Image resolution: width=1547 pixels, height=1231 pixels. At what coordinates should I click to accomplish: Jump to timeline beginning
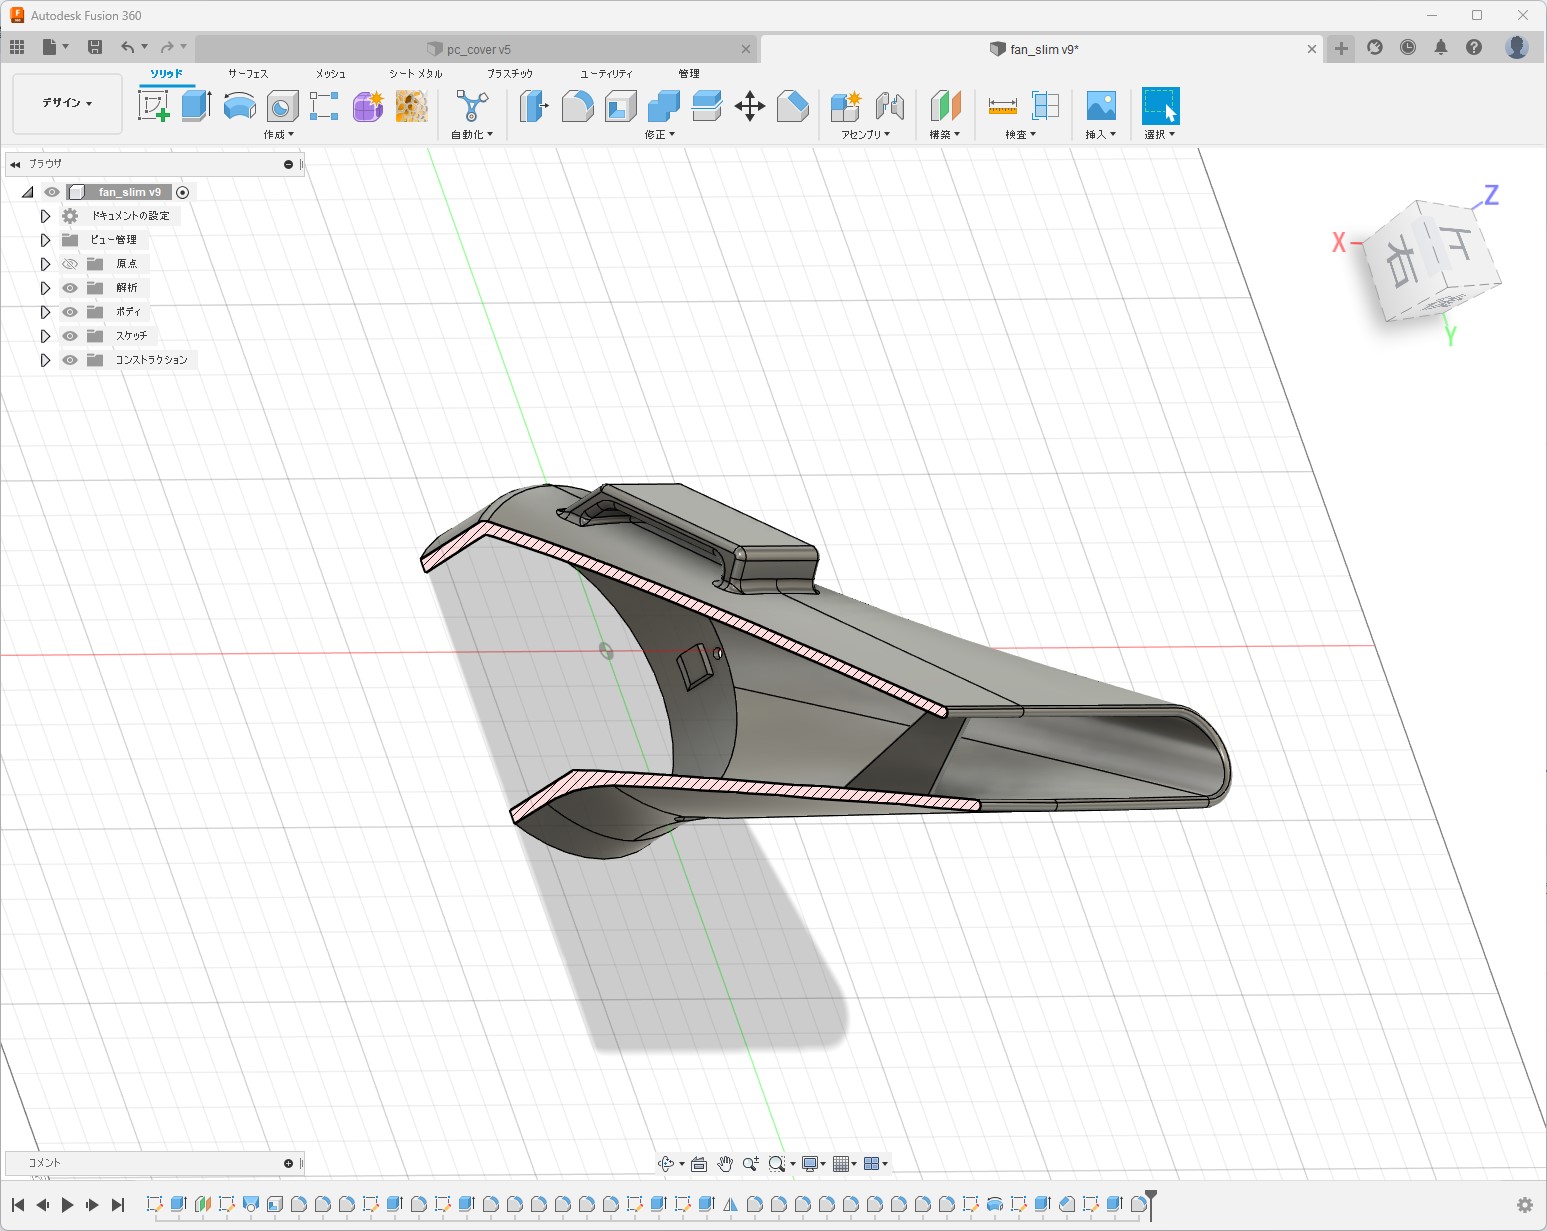pos(18,1205)
